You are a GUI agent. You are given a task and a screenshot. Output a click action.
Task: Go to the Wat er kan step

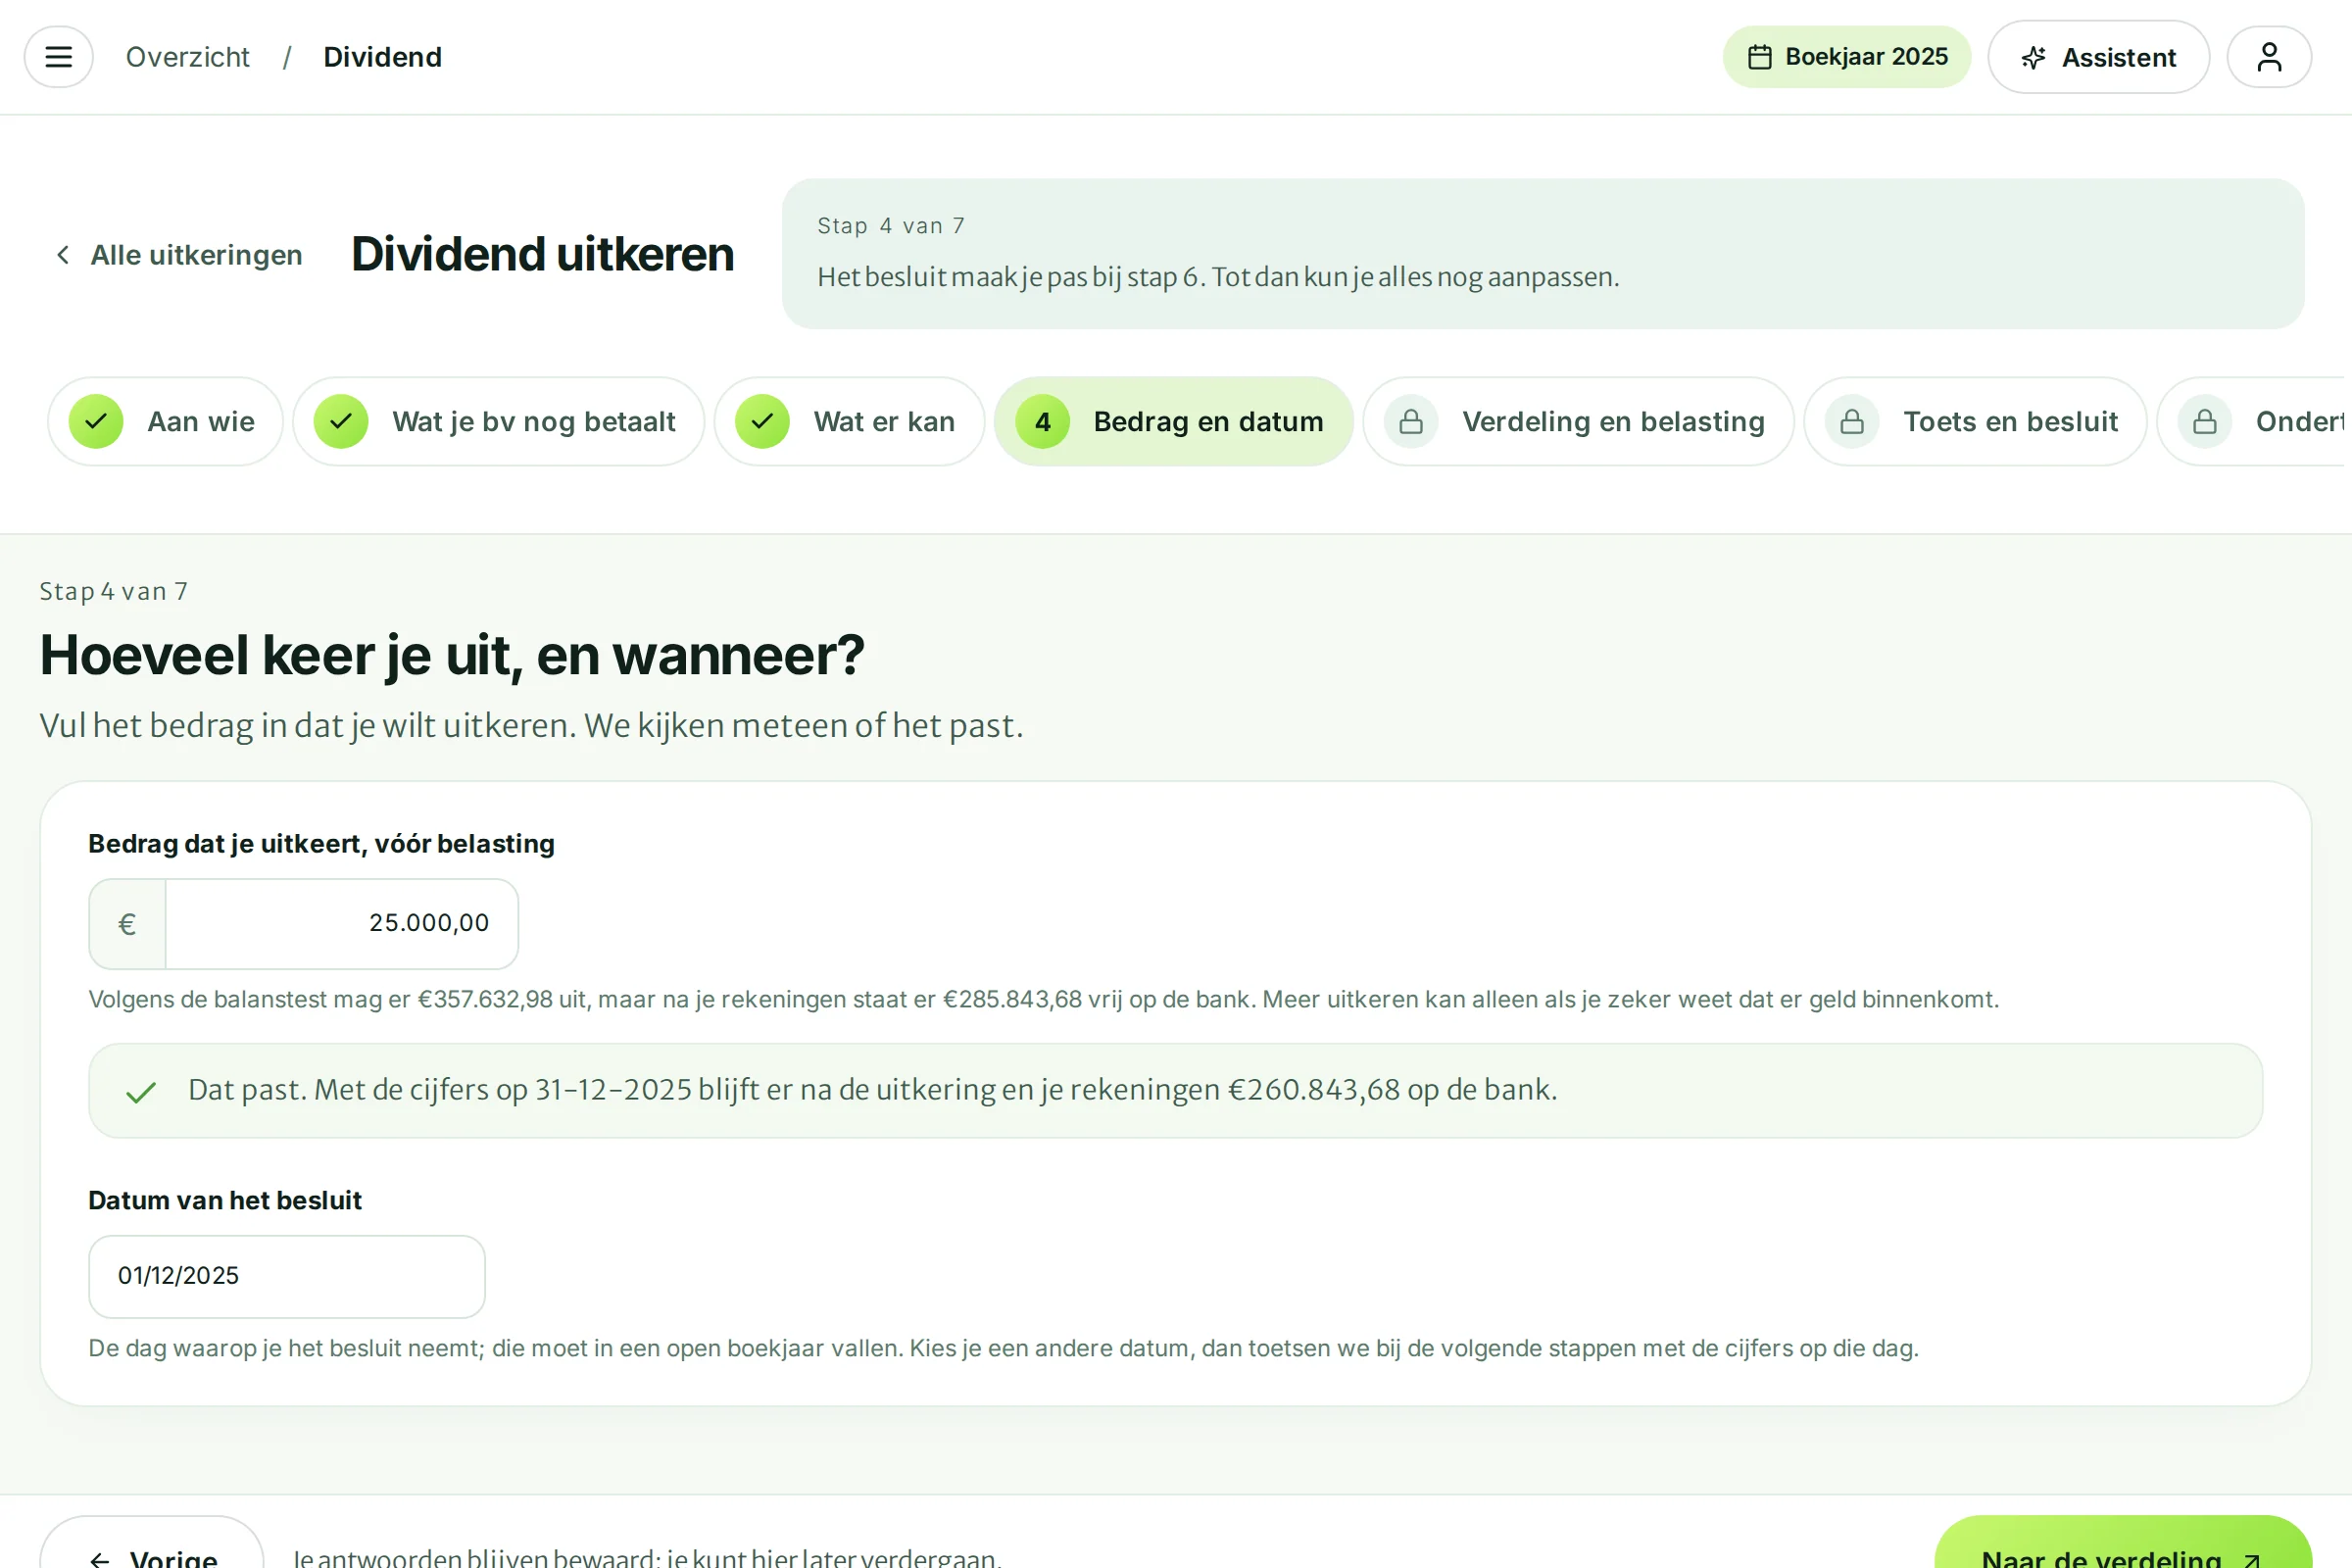849,421
